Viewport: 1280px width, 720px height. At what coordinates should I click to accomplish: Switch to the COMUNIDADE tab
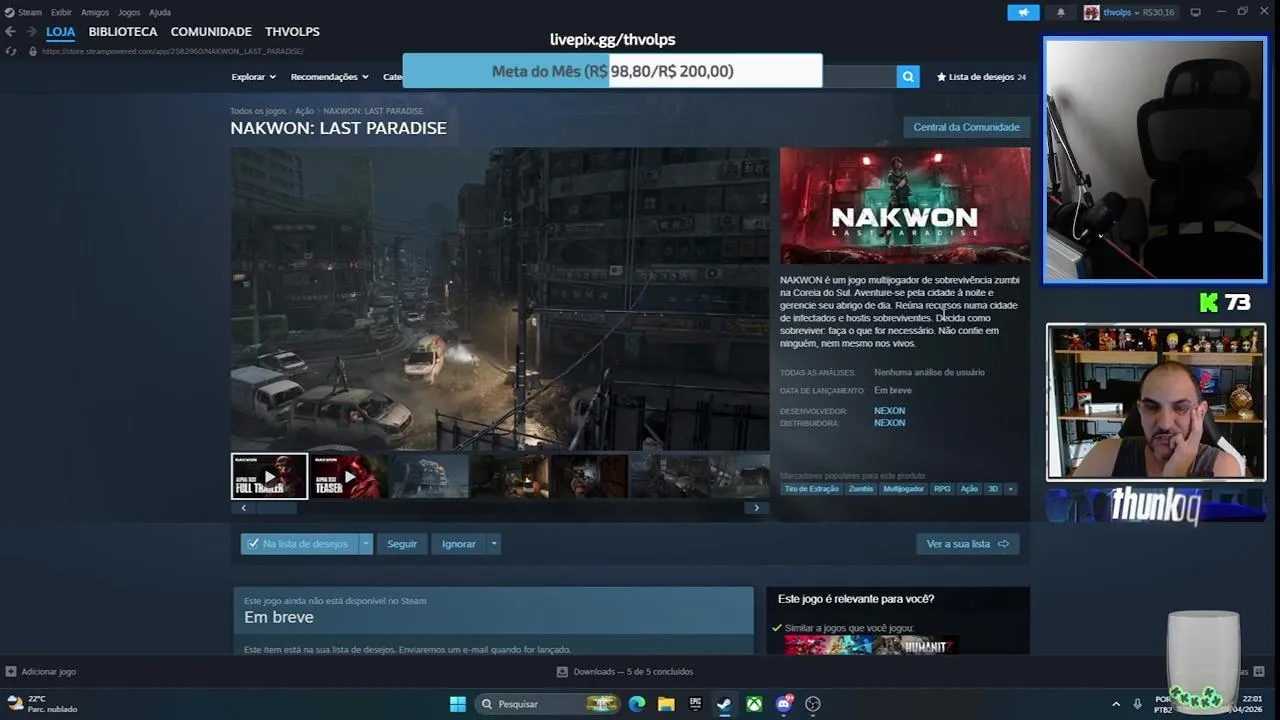(x=211, y=32)
